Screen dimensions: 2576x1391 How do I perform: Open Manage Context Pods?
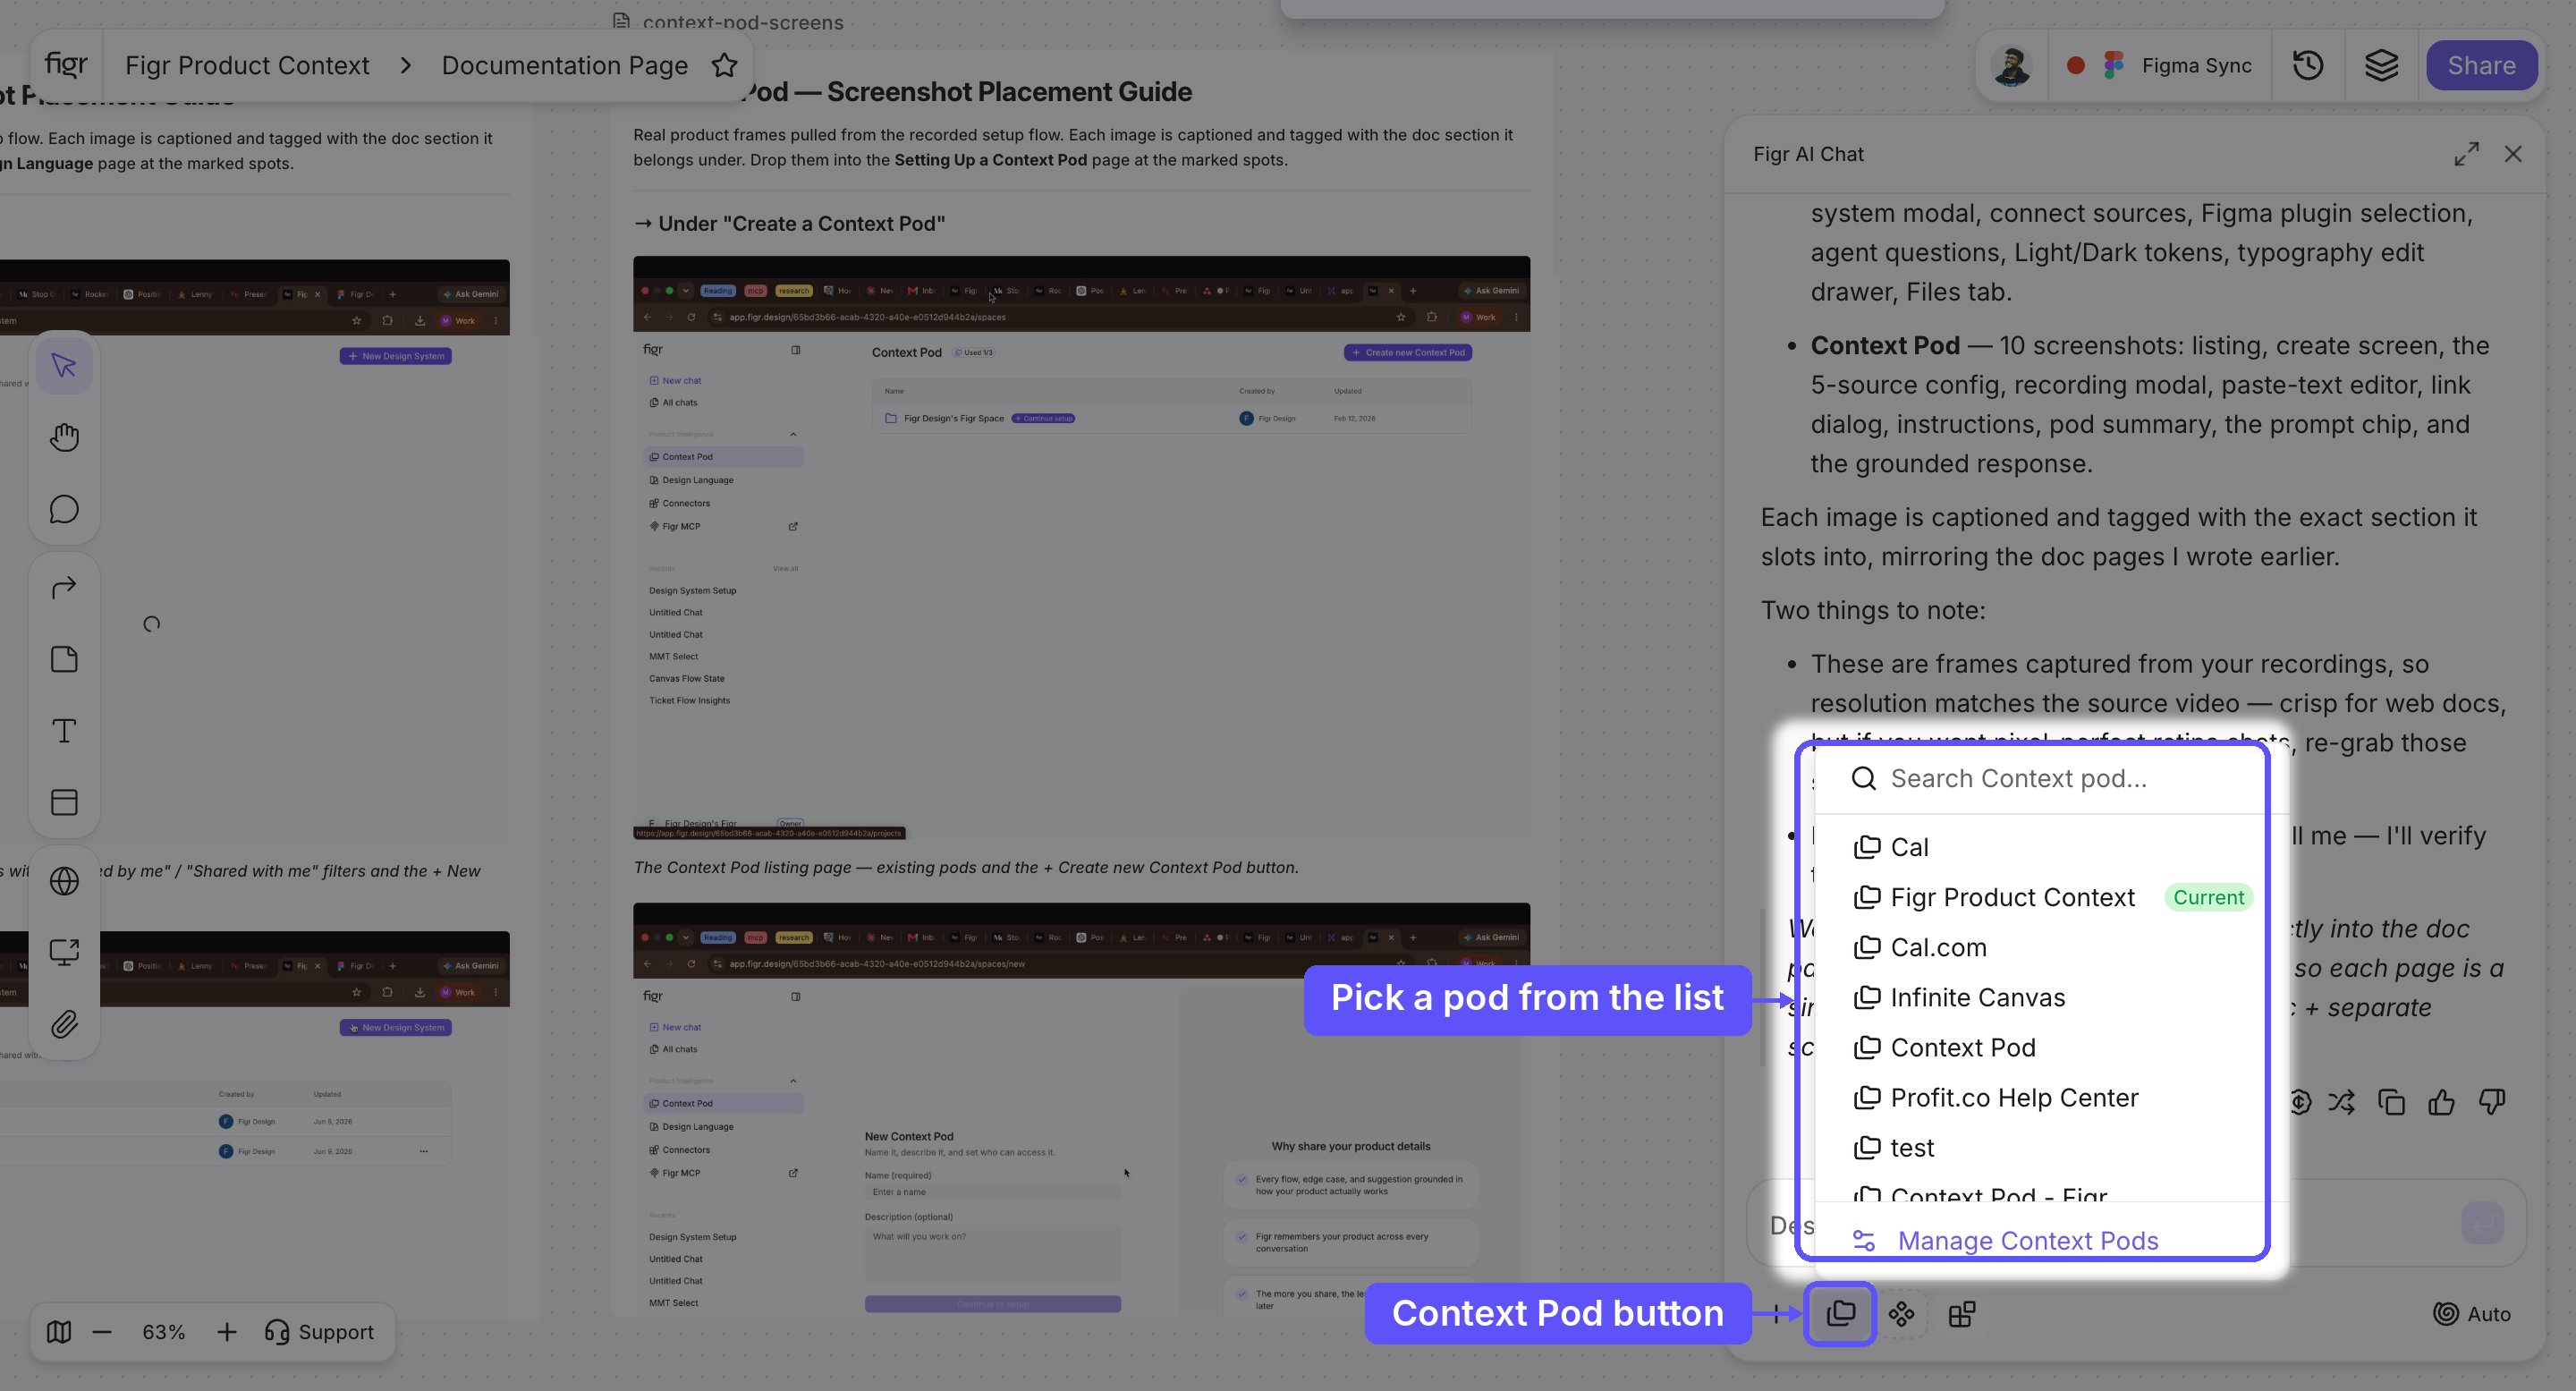pyautogui.click(x=2006, y=1240)
